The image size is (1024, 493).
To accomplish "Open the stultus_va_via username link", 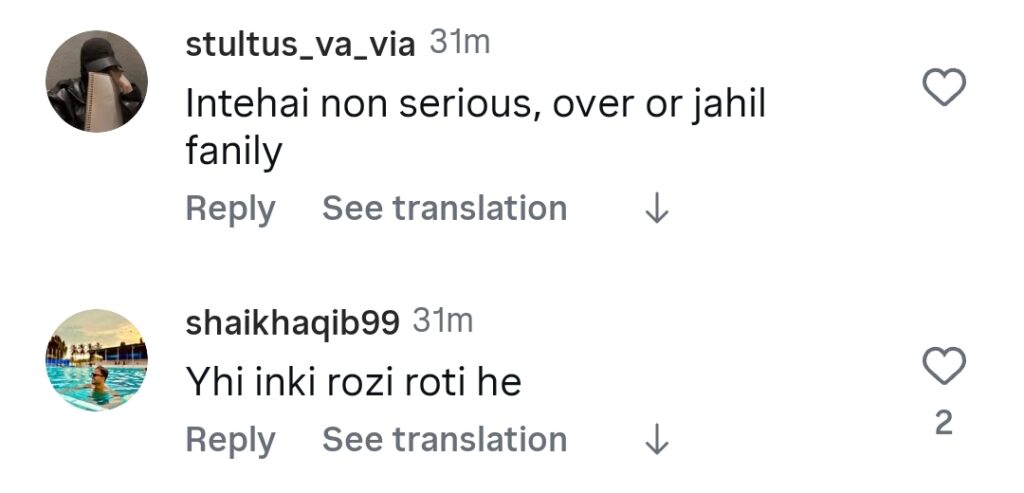I will 300,45.
